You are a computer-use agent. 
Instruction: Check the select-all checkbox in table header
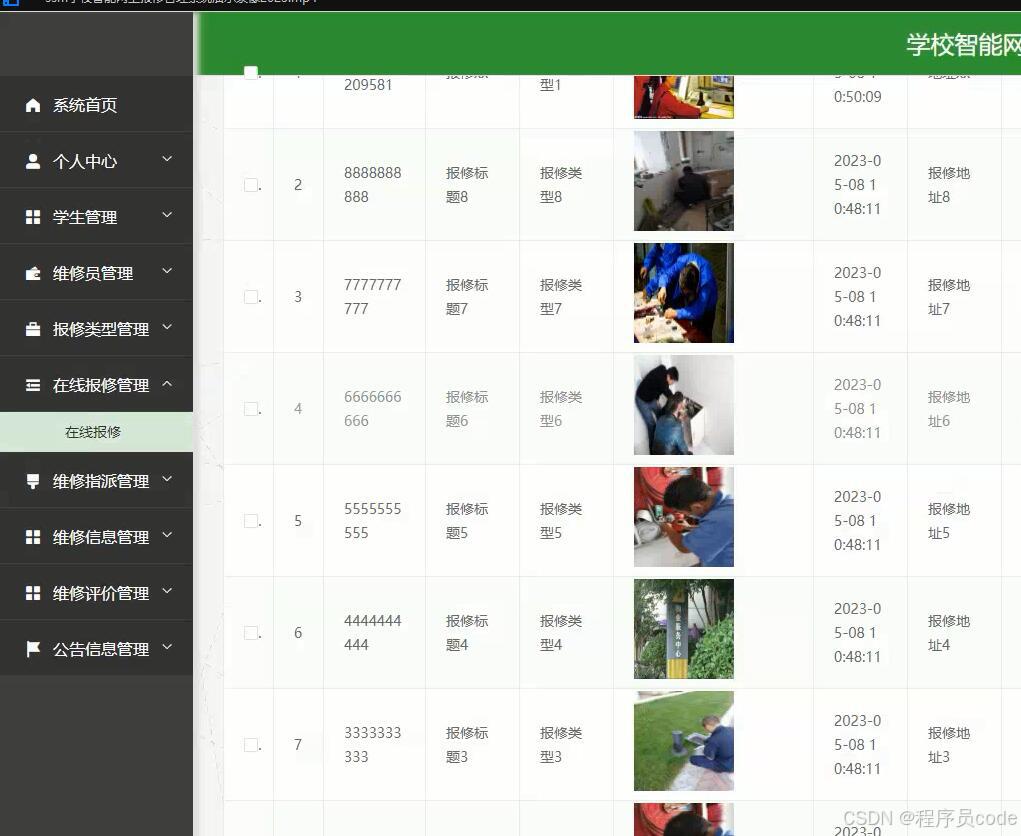pos(250,71)
